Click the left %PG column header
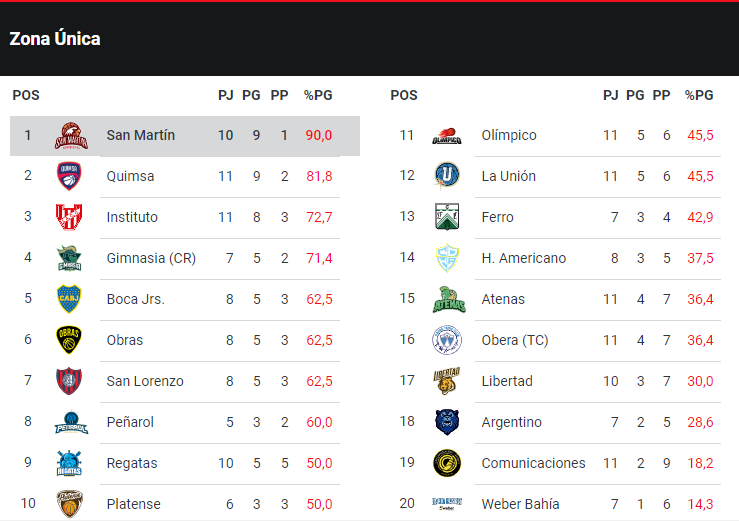Image resolution: width=739 pixels, height=521 pixels. [318, 96]
